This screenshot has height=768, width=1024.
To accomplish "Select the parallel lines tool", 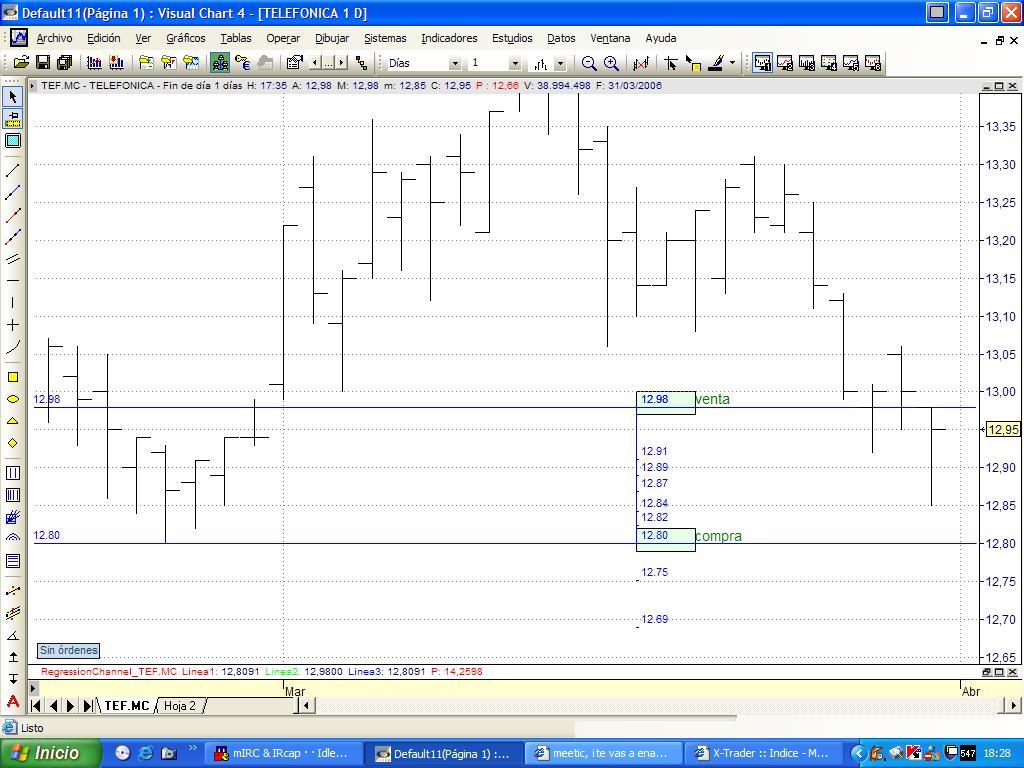I will click(12, 259).
